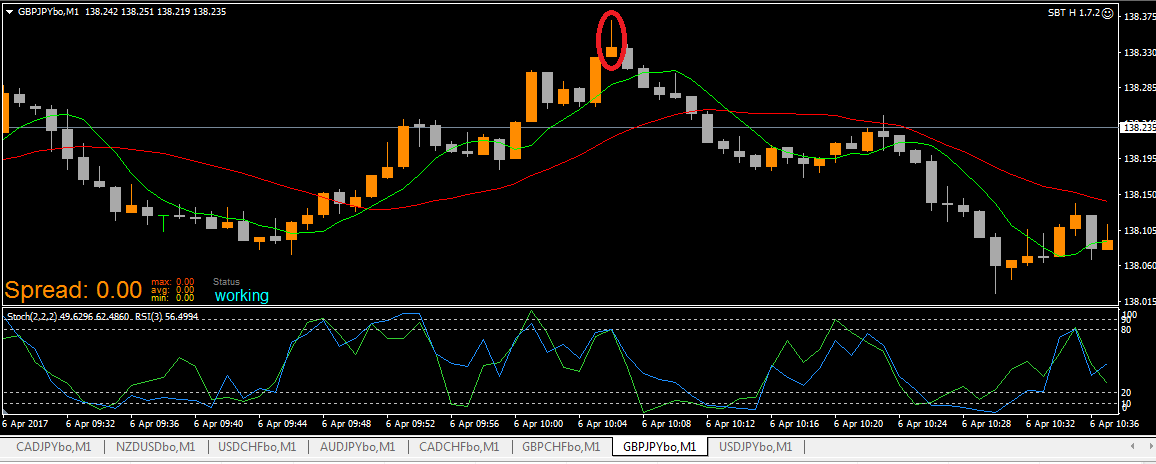Click the Stoch(2,2,2) RSI(3) indicator label
Image resolution: width=1156 pixels, height=464 pixels.
102,316
